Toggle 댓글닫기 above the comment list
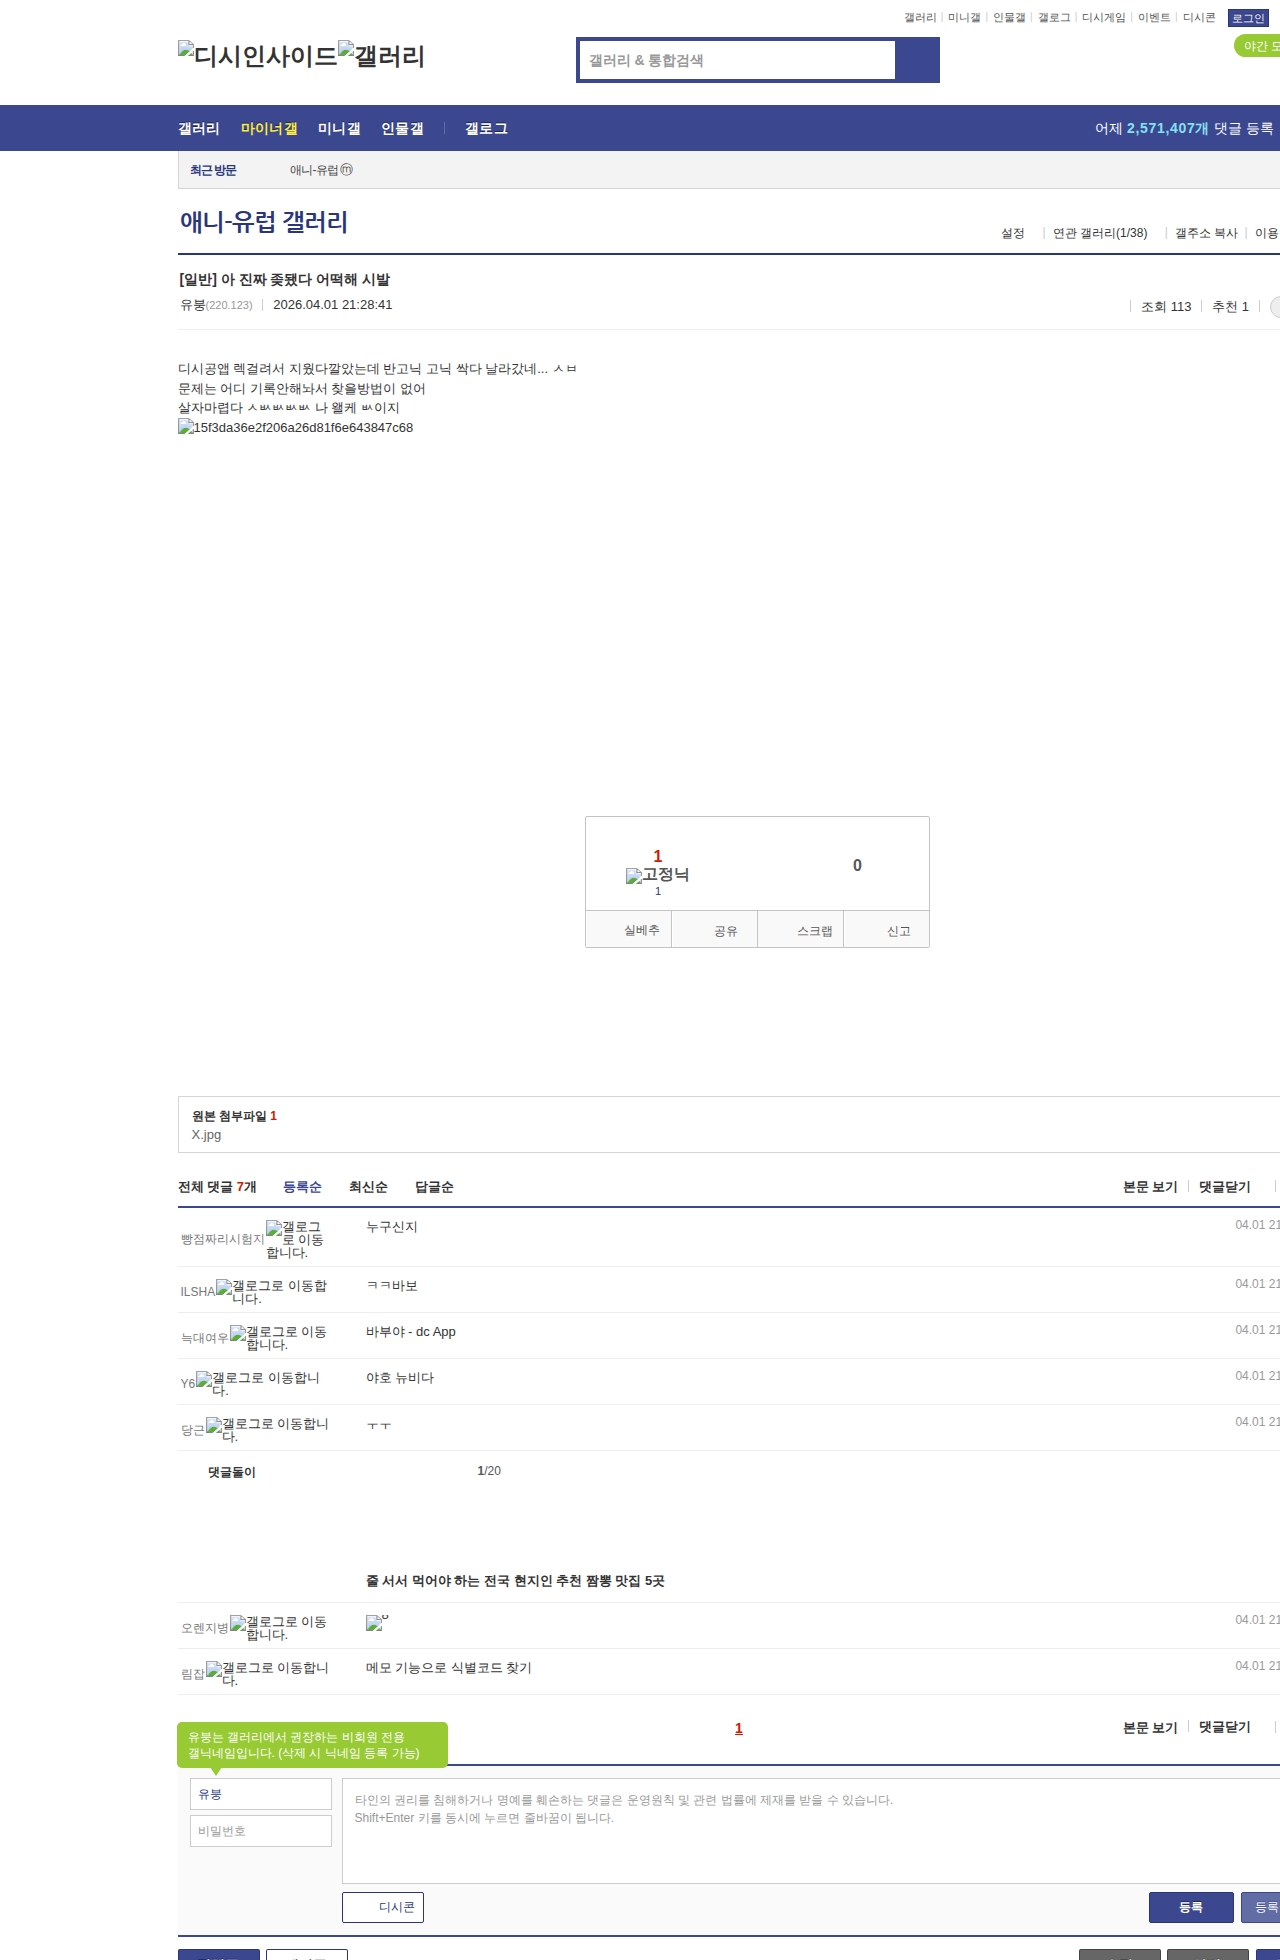The width and height of the screenshot is (1280, 1960). coord(1224,1187)
